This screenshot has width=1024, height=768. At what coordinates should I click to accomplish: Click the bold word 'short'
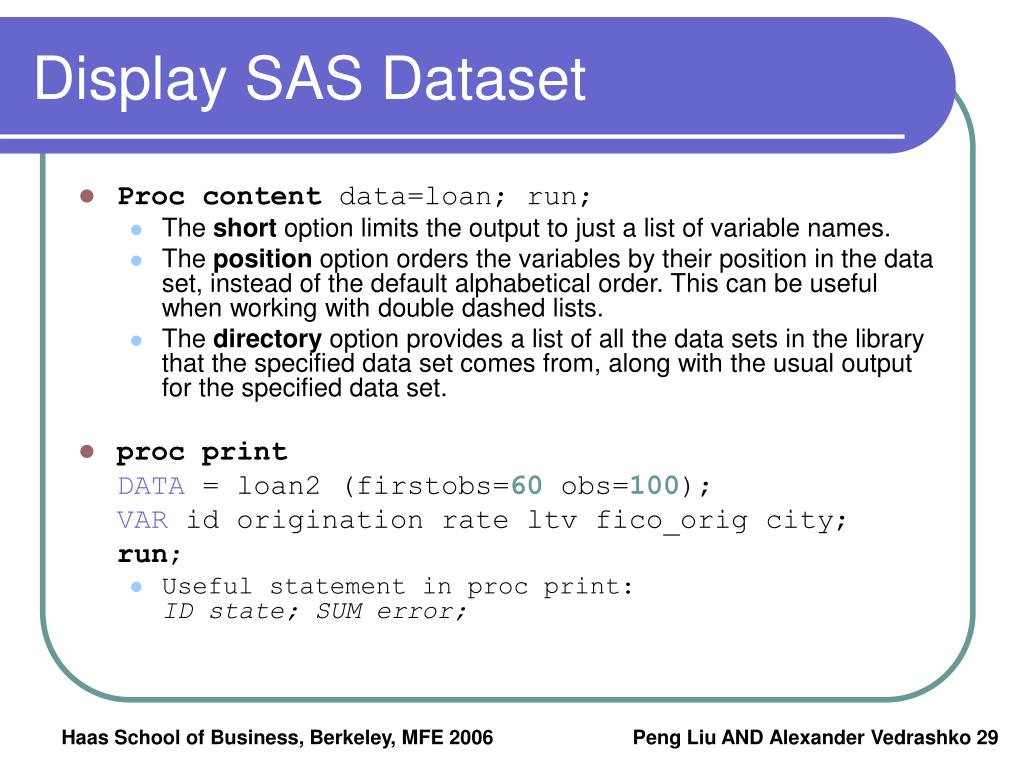pos(244,228)
